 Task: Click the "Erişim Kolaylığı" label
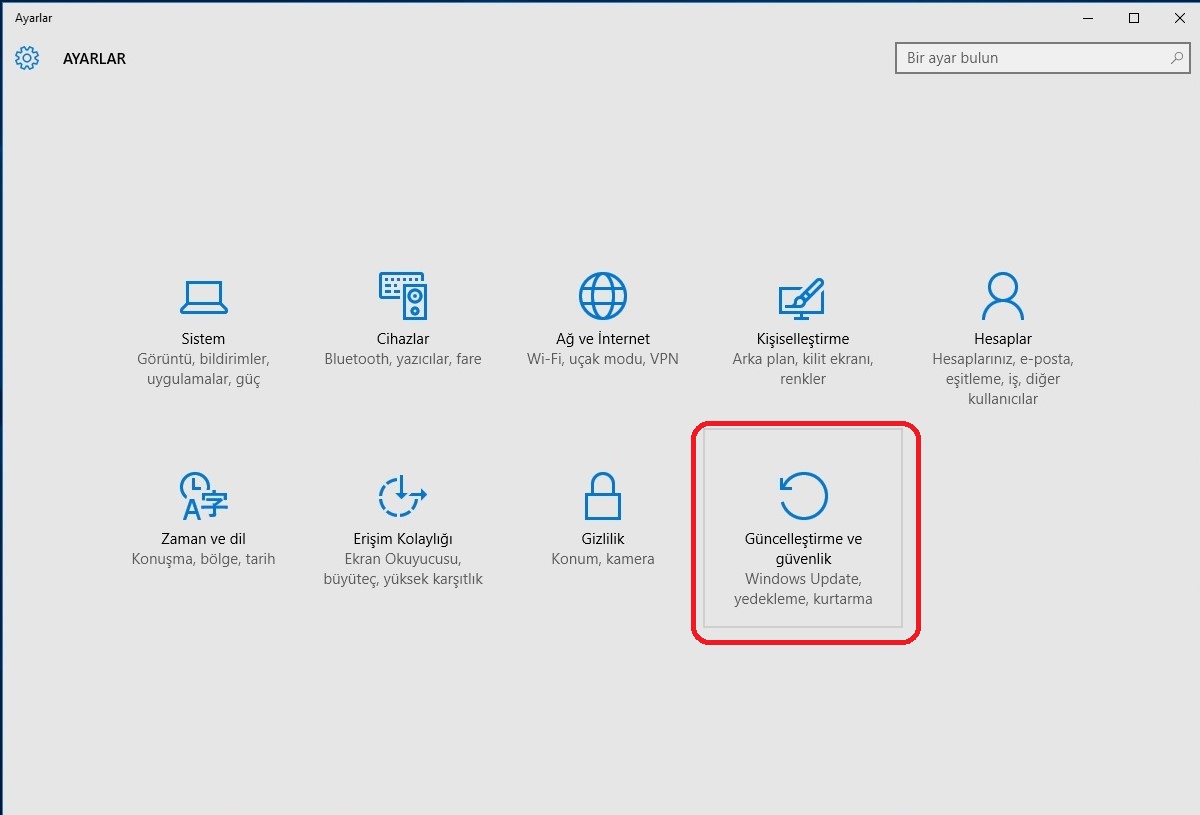coord(403,539)
